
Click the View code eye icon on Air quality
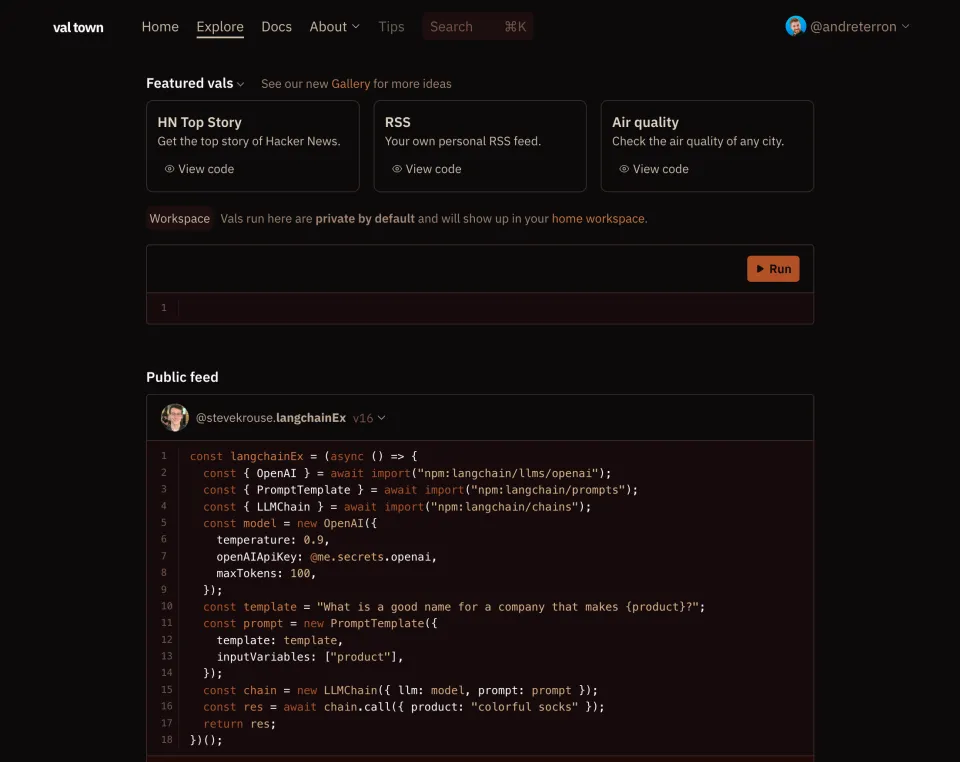click(x=624, y=169)
